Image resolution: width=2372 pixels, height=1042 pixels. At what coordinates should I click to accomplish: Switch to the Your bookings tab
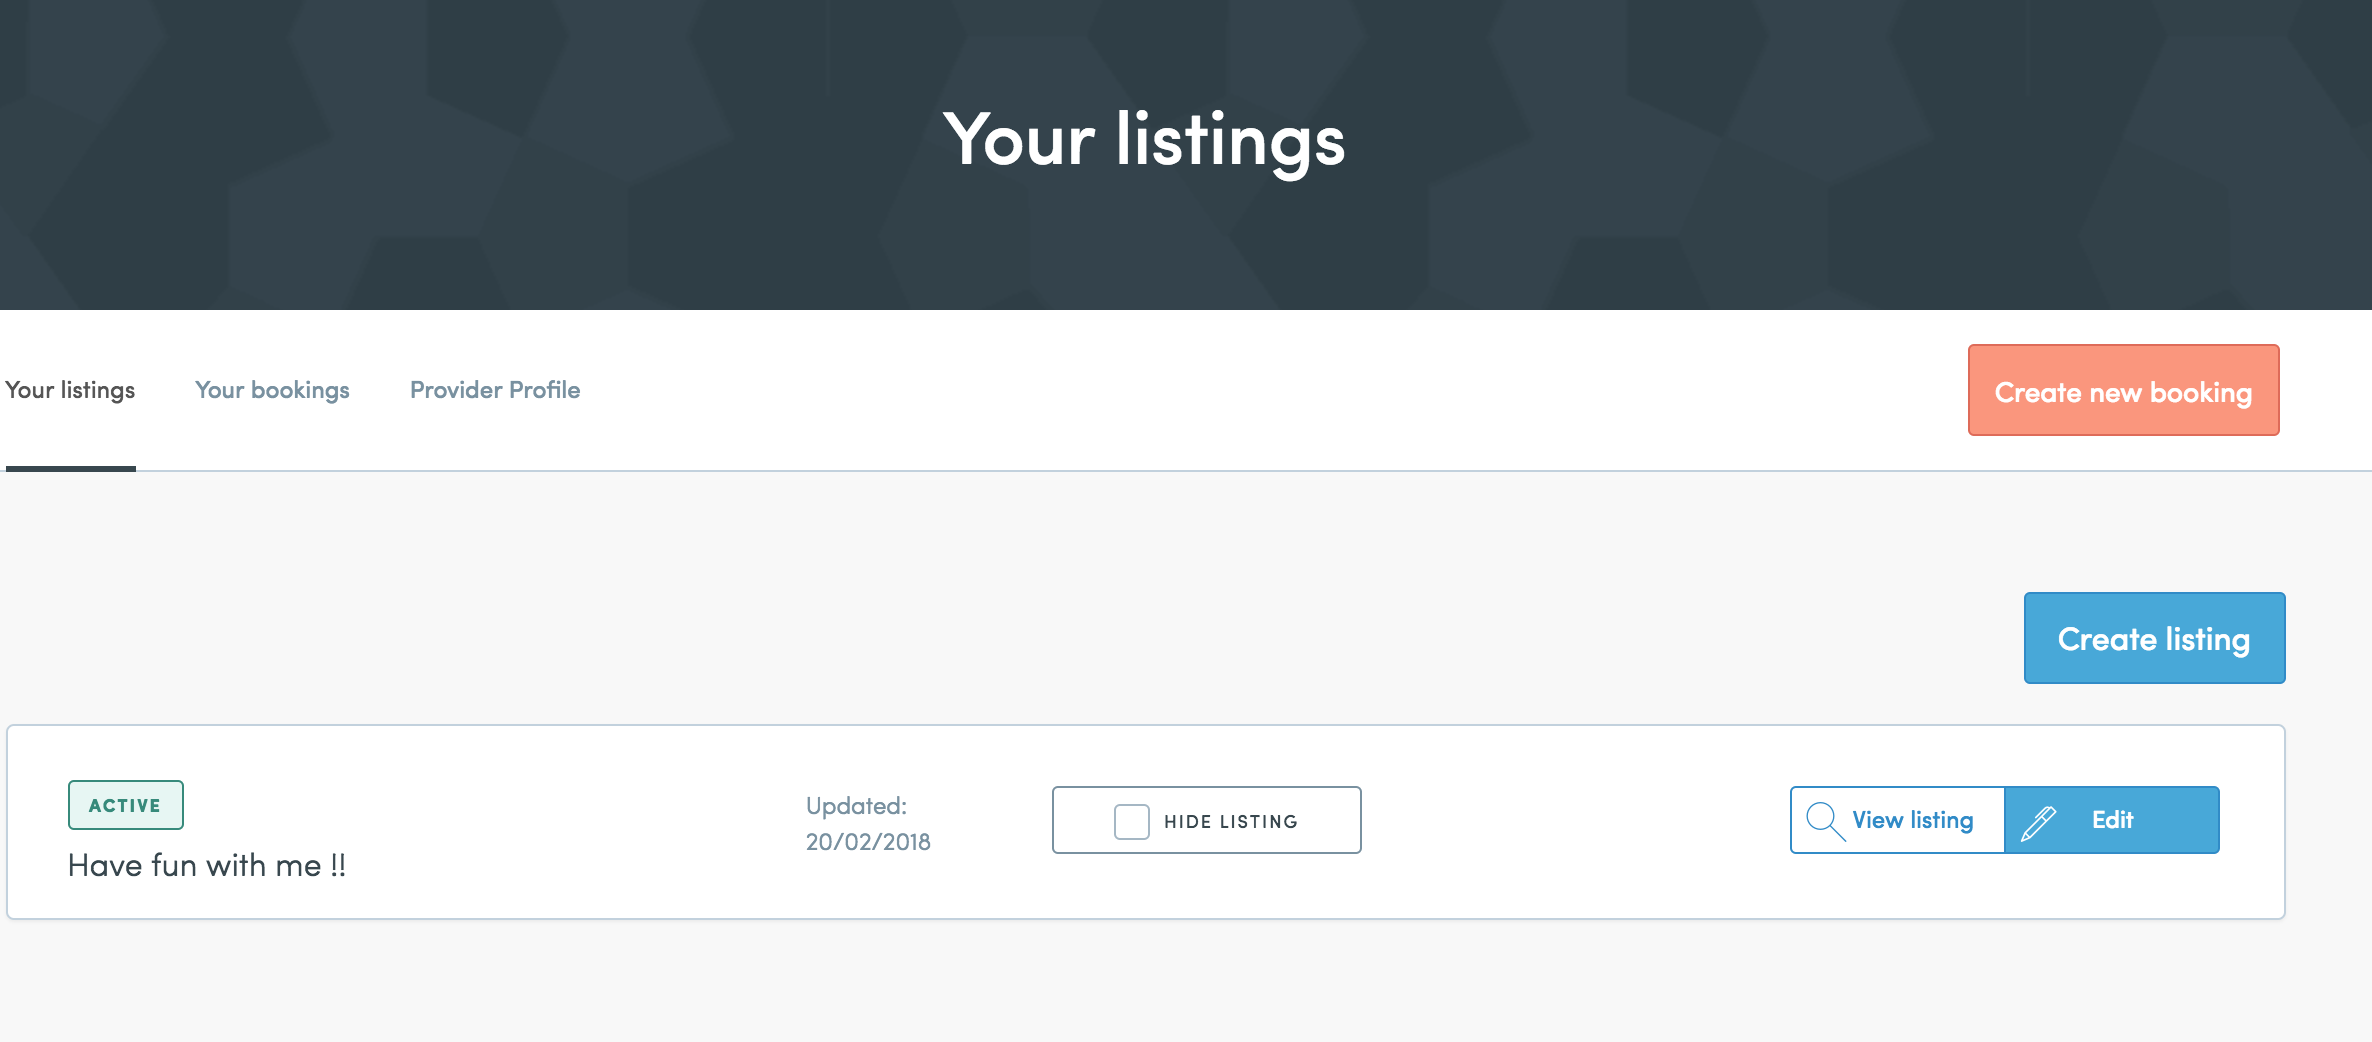pos(272,390)
